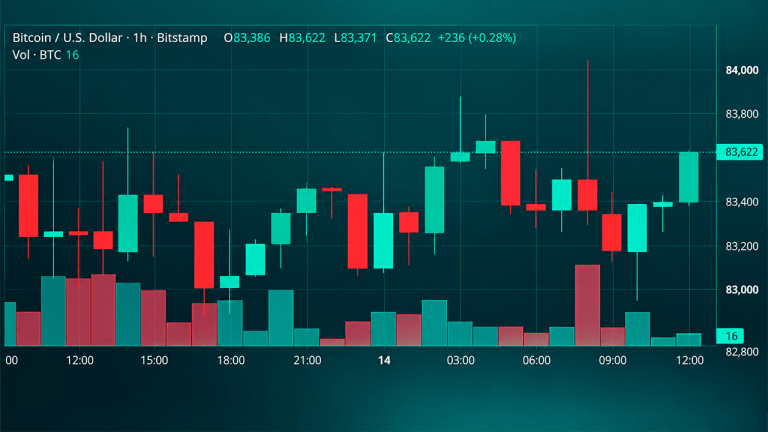The width and height of the screenshot is (768, 432).
Task: Click the 15:00 time axis label
Action: [154, 360]
